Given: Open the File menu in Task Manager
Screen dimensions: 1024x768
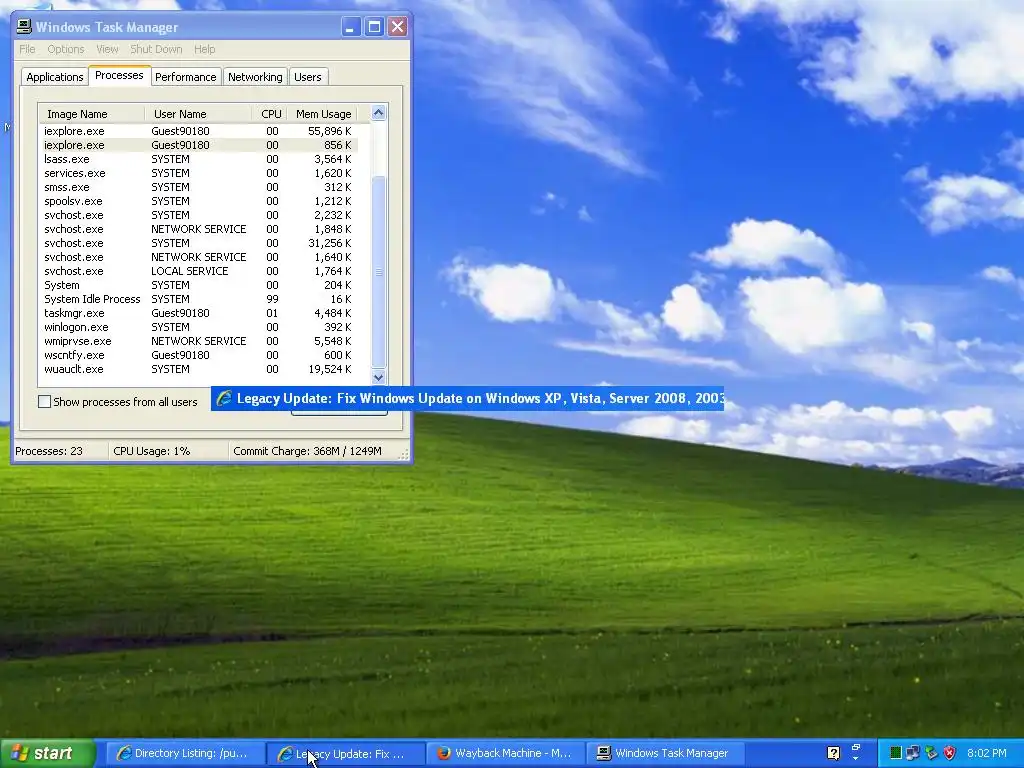Looking at the screenshot, I should tap(27, 49).
